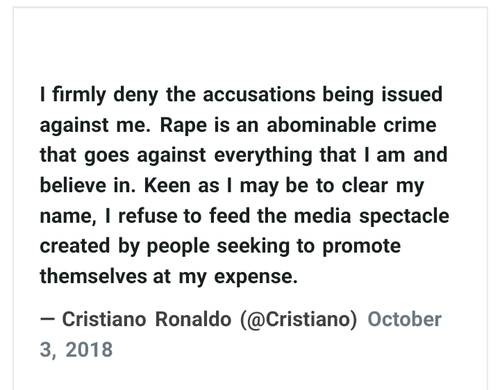Click the word 'accusations' in the tweet
The image size is (500, 390).
click(259, 94)
